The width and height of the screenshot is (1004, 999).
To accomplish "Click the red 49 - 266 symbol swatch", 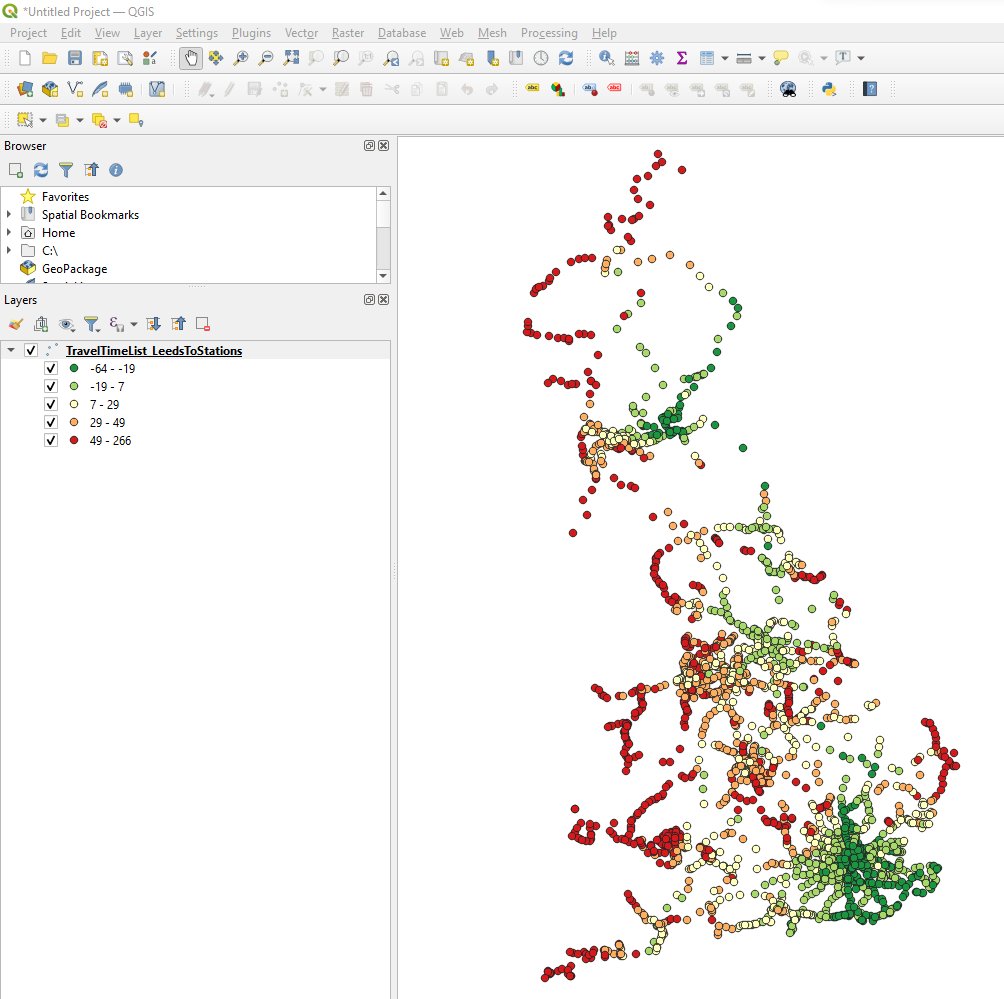I will coord(72,440).
